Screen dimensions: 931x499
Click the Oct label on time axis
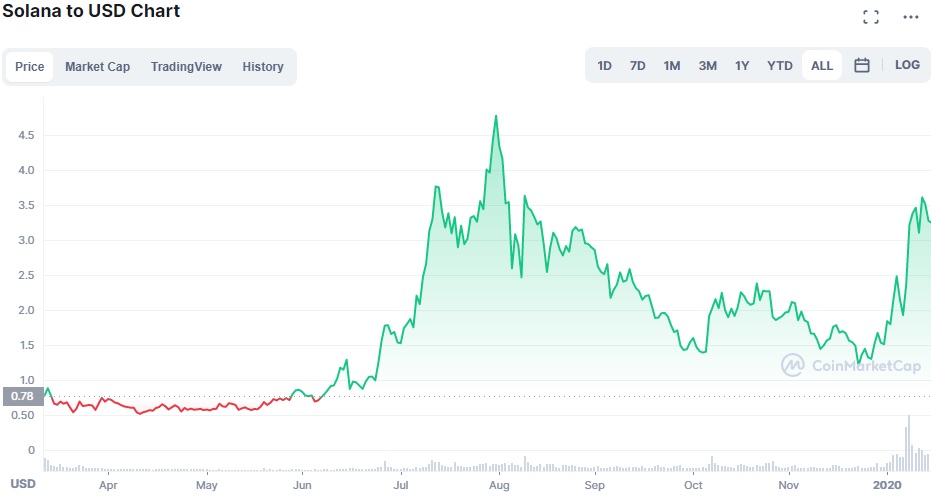[x=693, y=485]
